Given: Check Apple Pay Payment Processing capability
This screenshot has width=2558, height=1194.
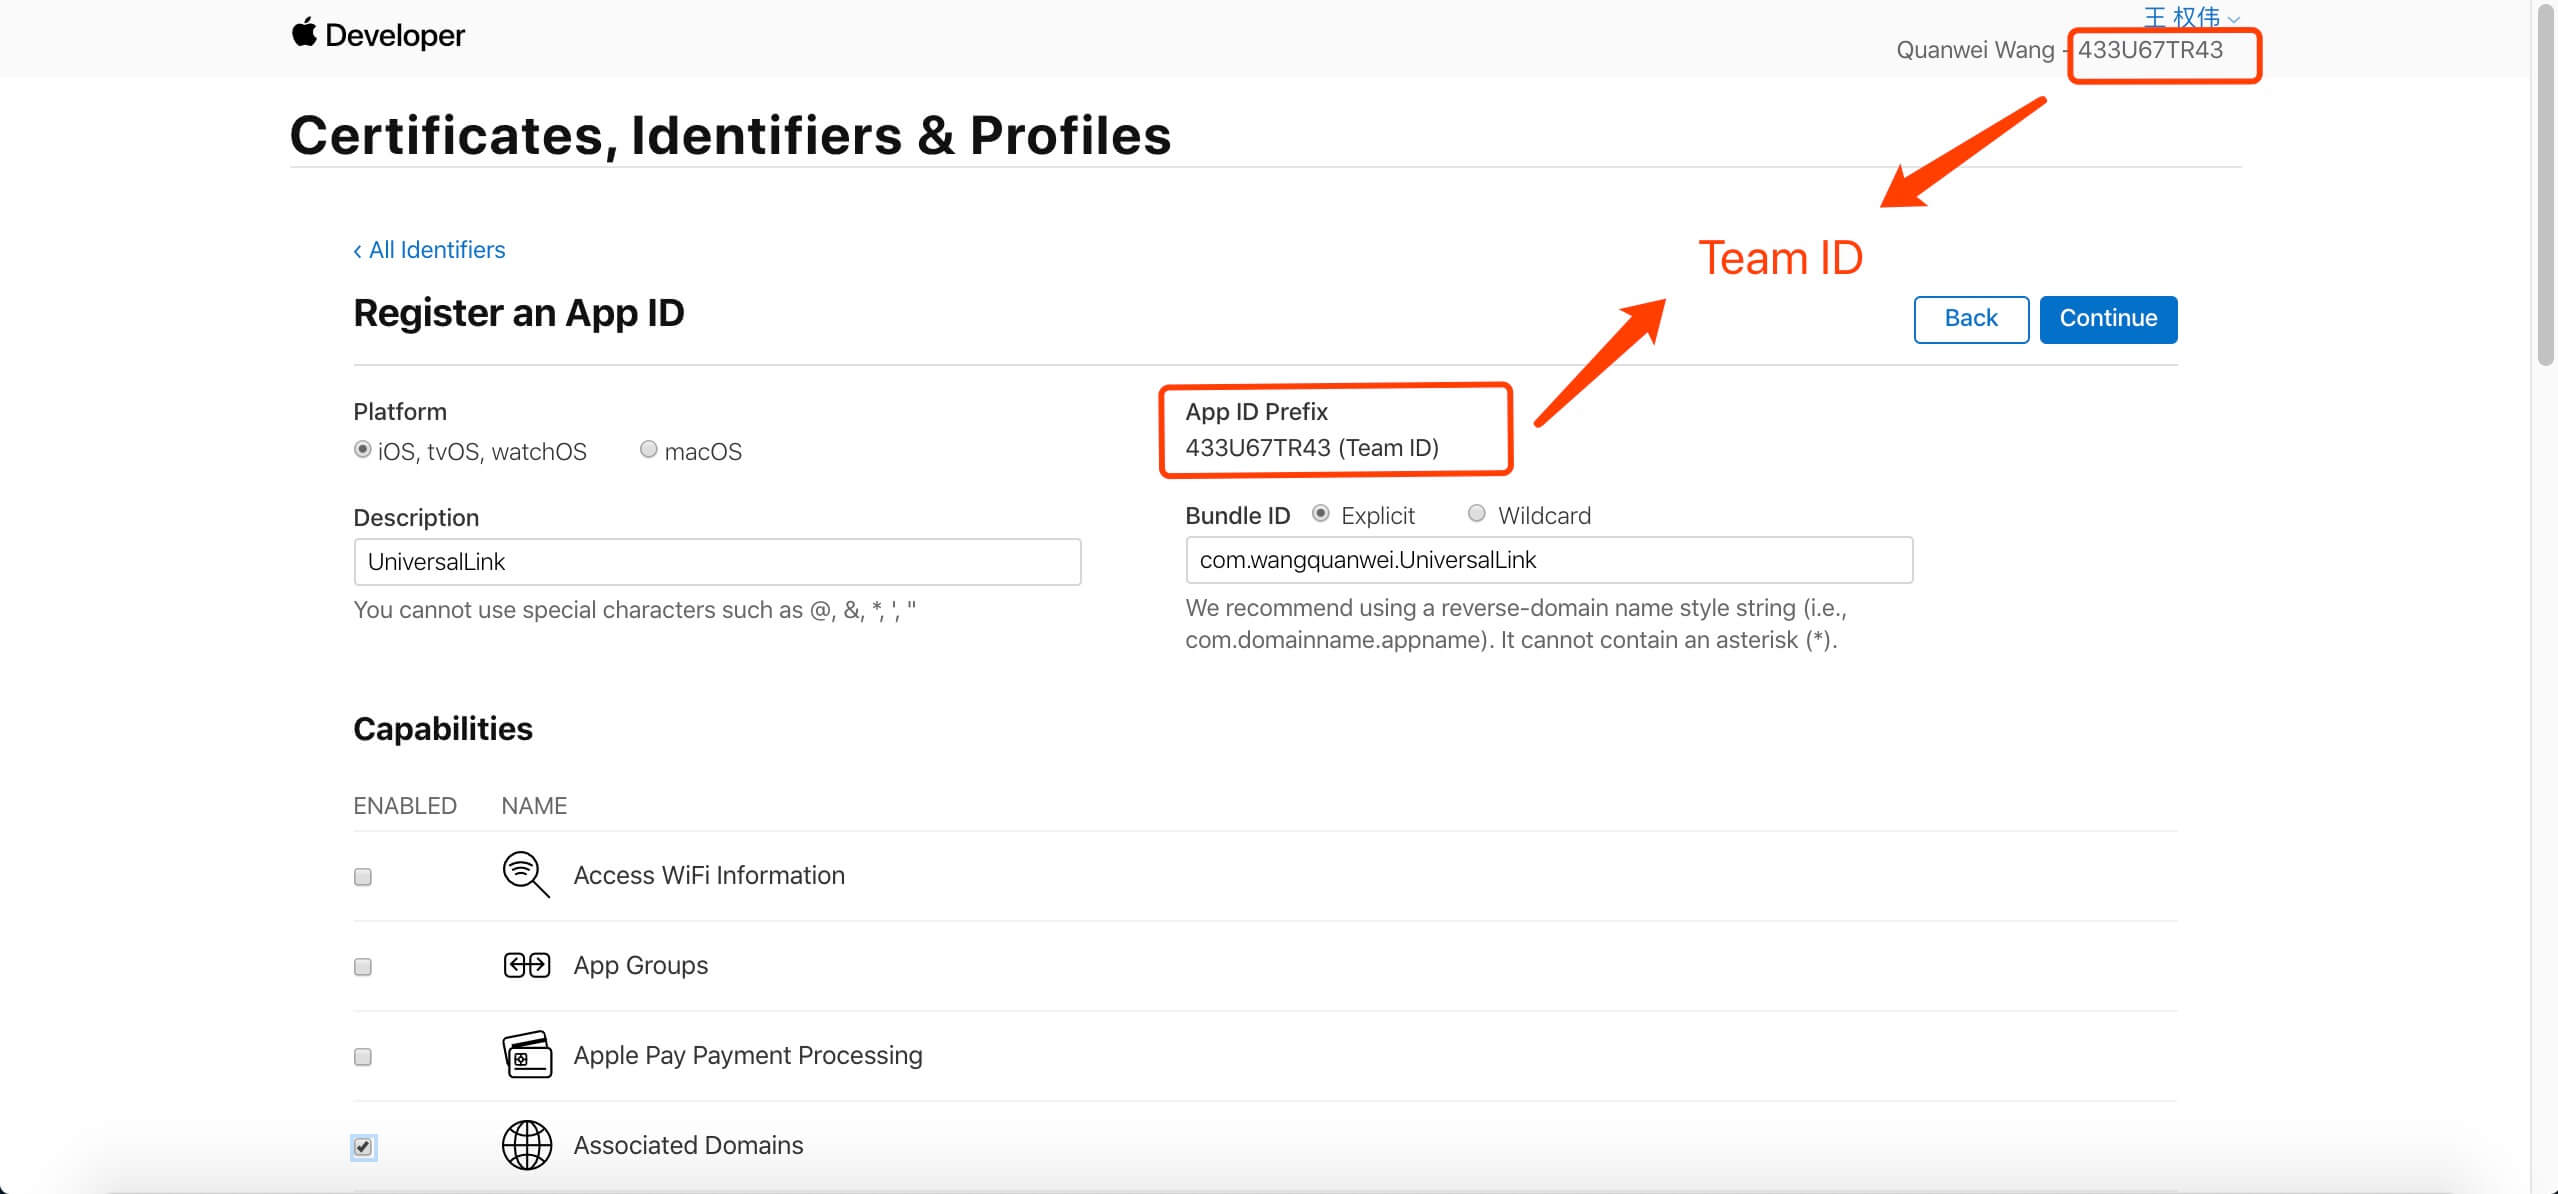Looking at the screenshot, I should [363, 1057].
